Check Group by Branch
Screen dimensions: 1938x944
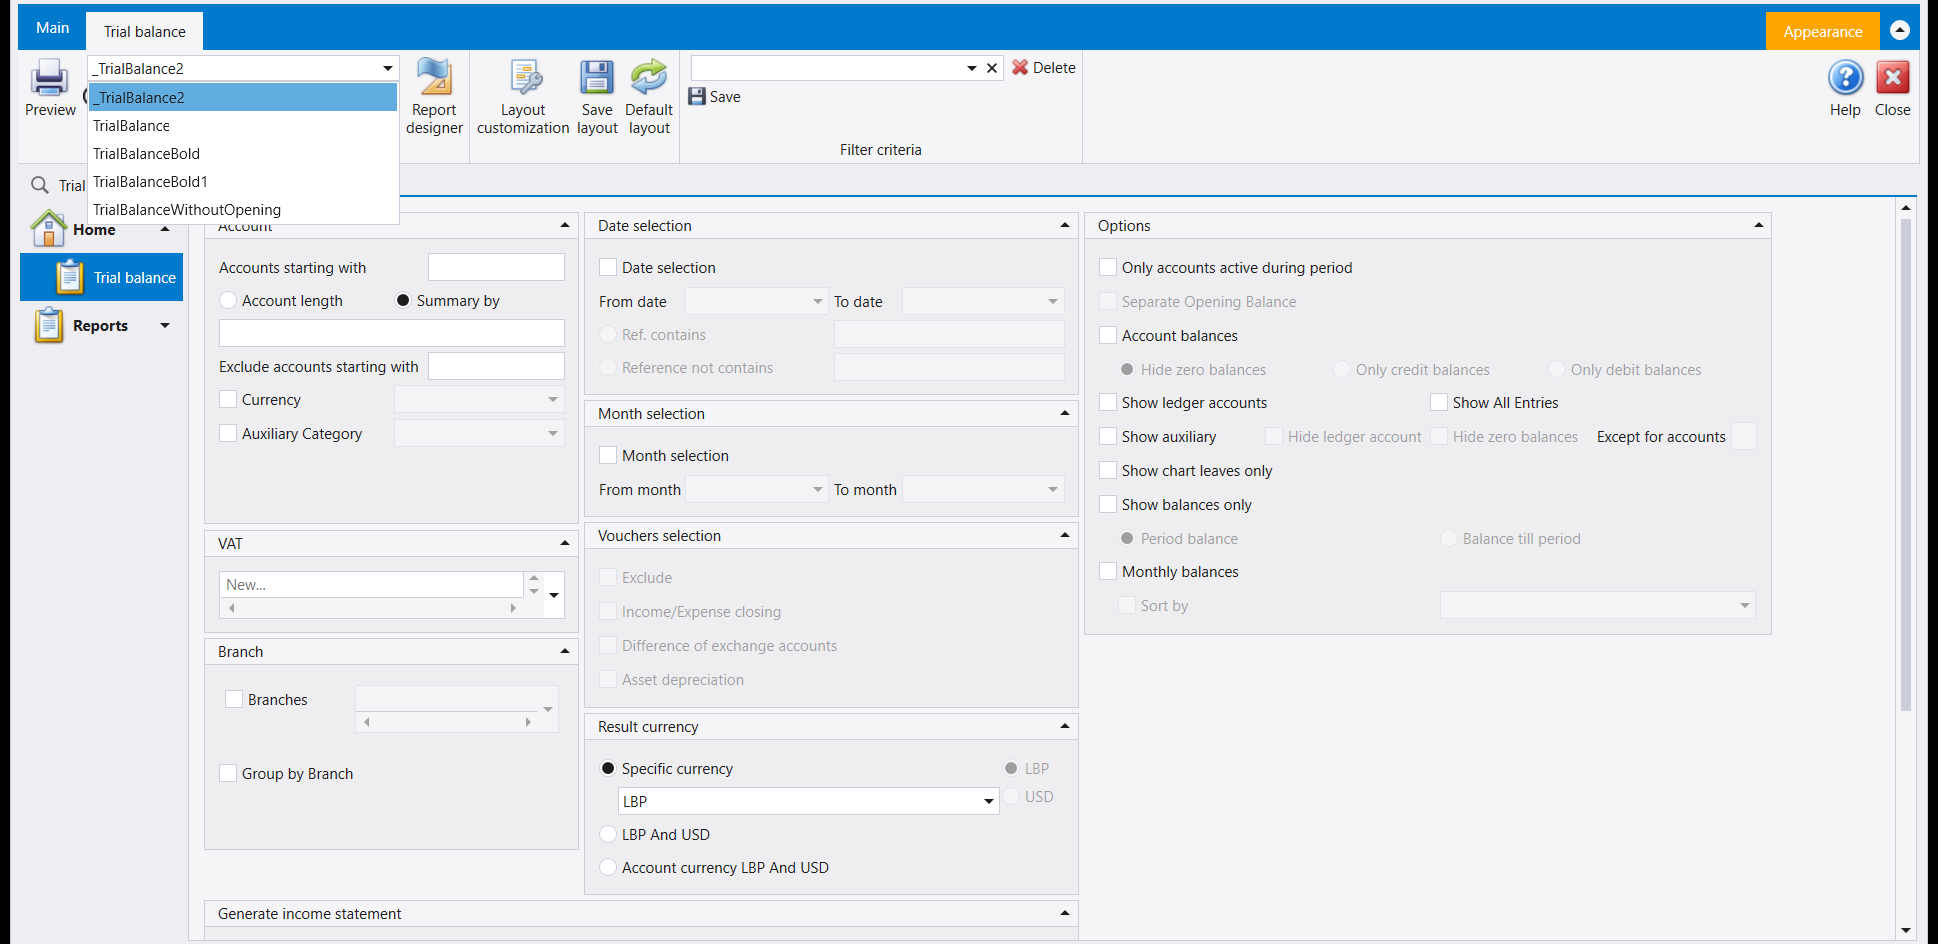pyautogui.click(x=228, y=773)
